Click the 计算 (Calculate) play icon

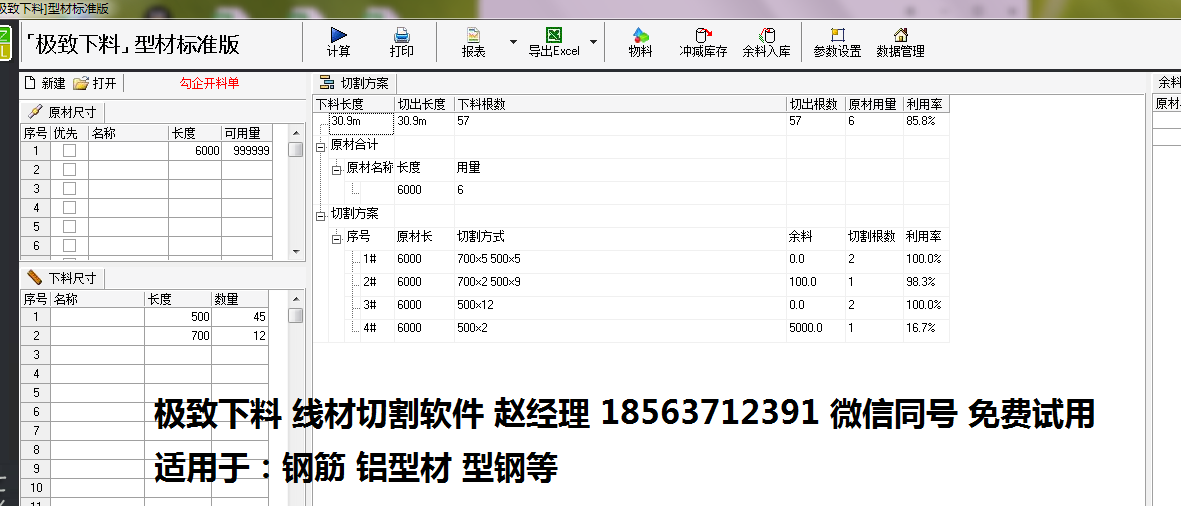(x=338, y=36)
